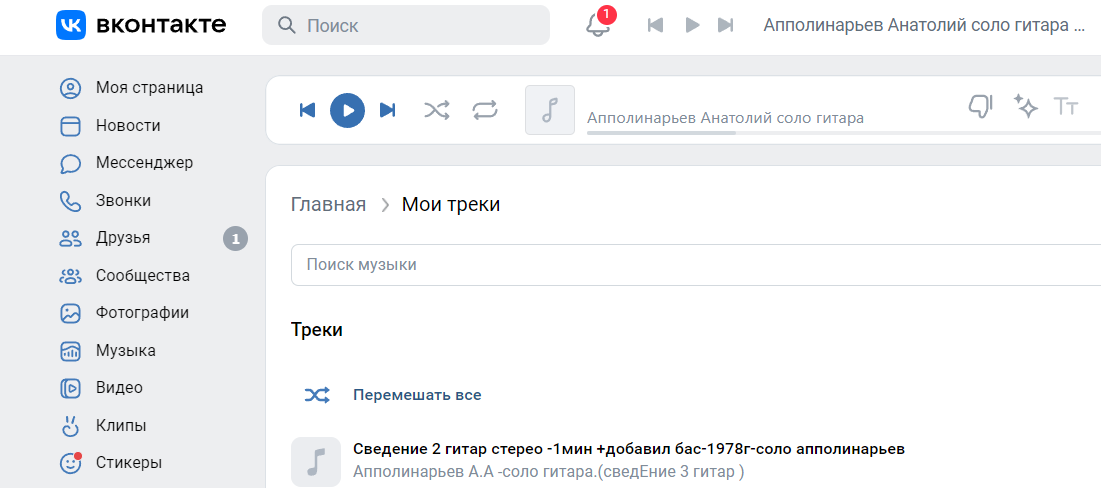
Task: Click the magnifier icon in search
Action: [286, 25]
